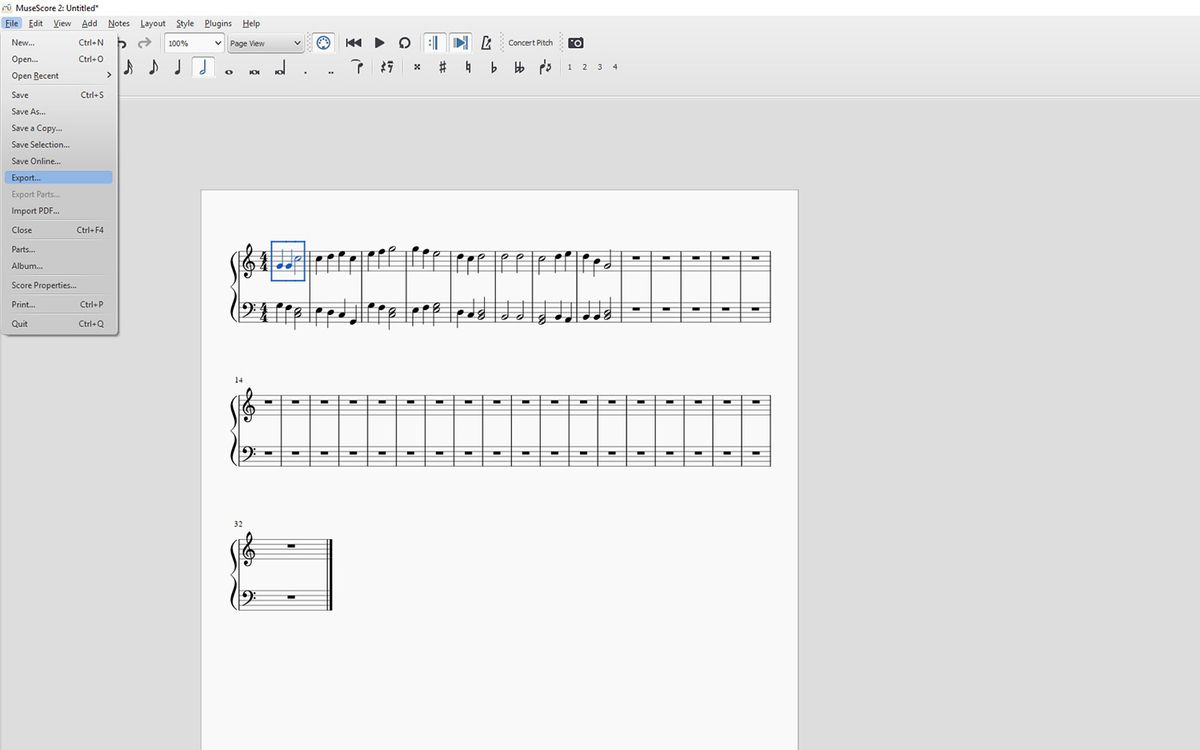The image size is (1200, 750).
Task: Select the whole note duration
Action: coord(228,67)
